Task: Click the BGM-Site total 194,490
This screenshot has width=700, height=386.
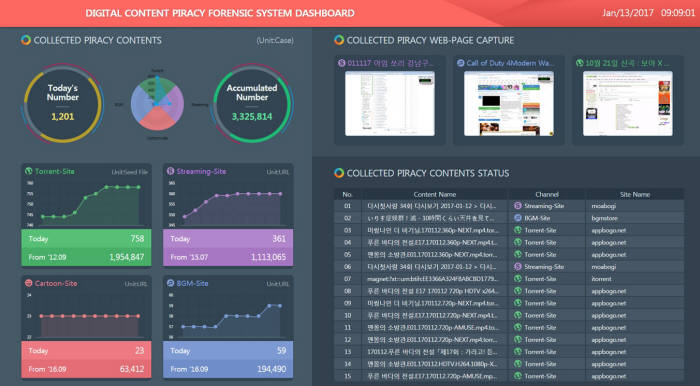Action: click(271, 369)
